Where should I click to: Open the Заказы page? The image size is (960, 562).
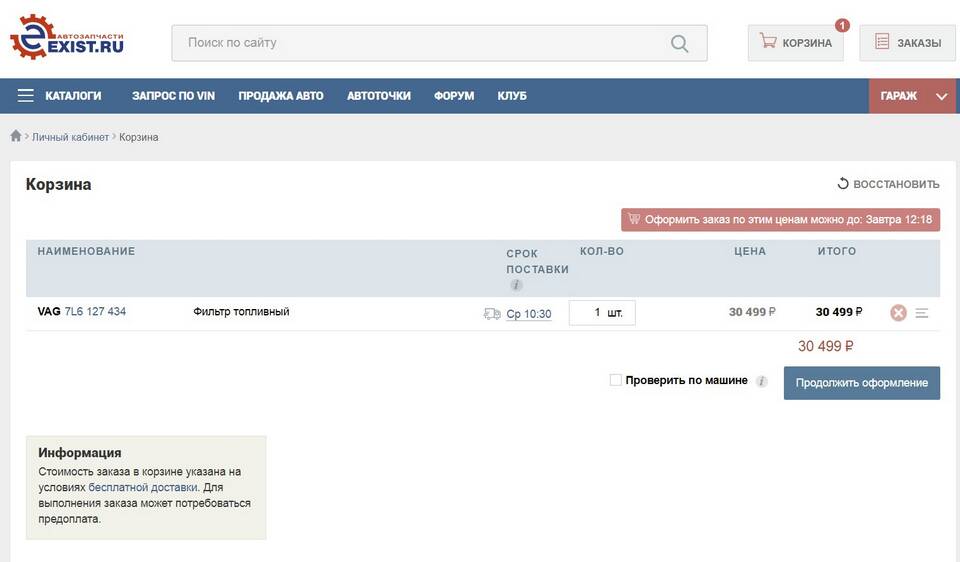[908, 43]
